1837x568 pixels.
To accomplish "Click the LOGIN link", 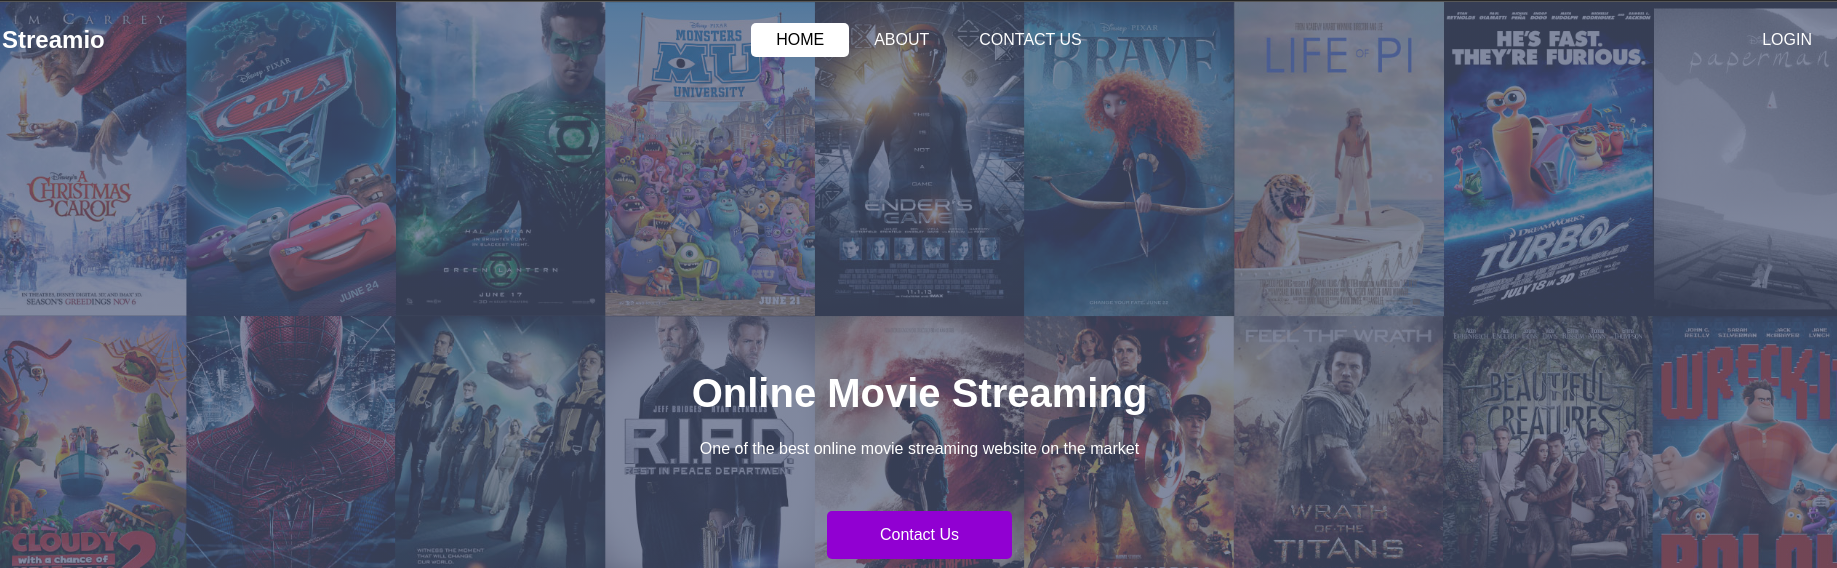I will [x=1786, y=40].
